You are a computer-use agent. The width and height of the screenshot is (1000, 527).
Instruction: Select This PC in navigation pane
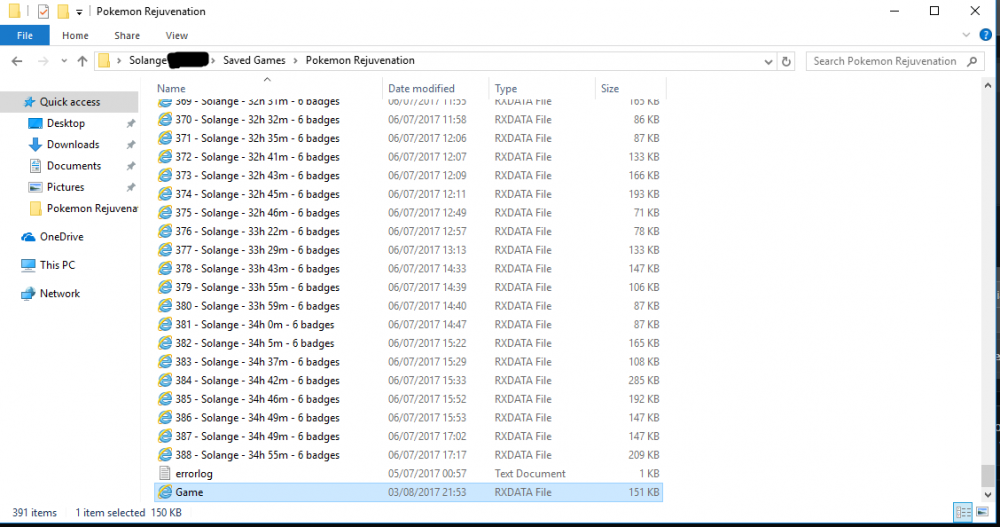pos(57,265)
